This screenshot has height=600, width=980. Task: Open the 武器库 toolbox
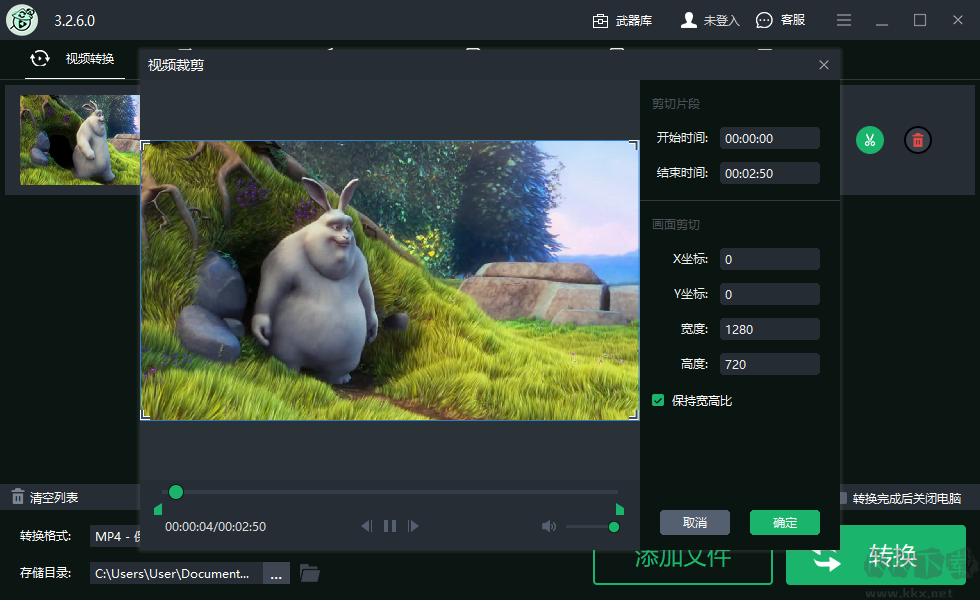(x=622, y=21)
